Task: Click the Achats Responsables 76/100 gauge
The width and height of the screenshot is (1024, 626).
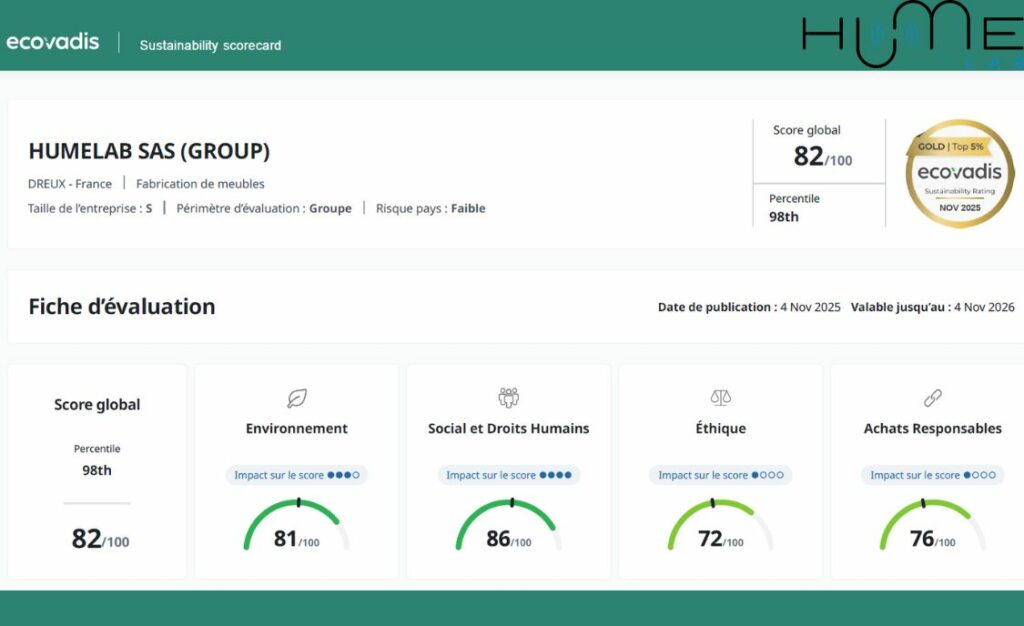Action: point(932,528)
